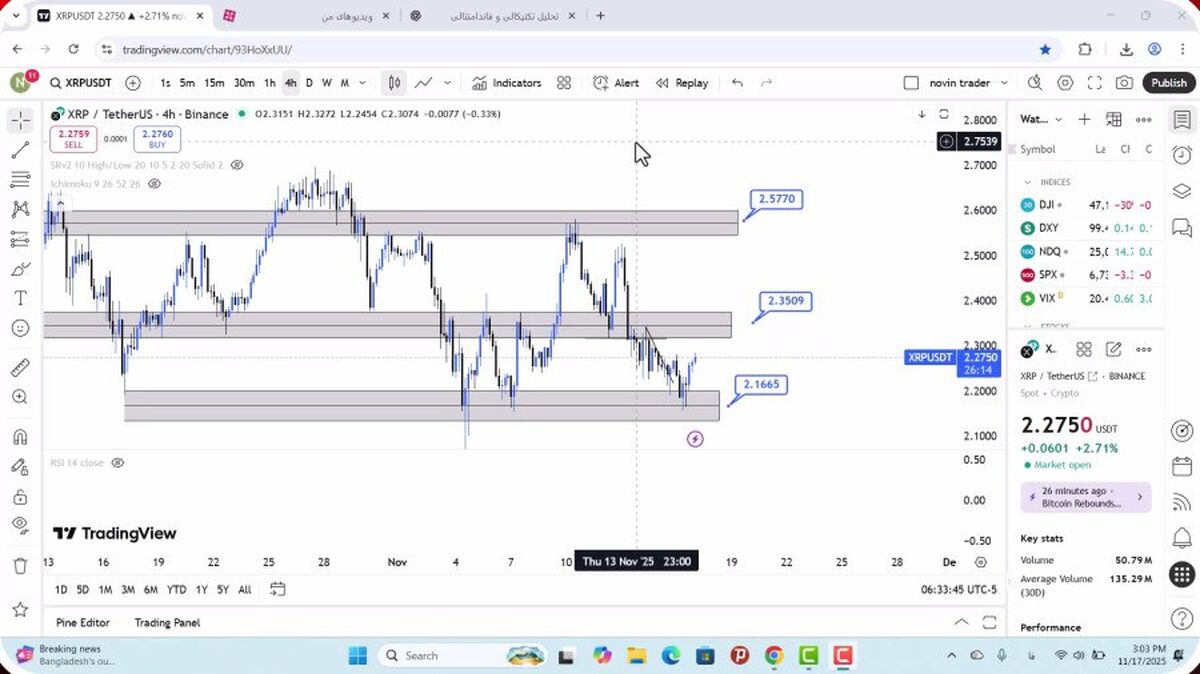Image resolution: width=1200 pixels, height=674 pixels.
Task: Select DXY in the watchlist
Action: click(x=1086, y=228)
